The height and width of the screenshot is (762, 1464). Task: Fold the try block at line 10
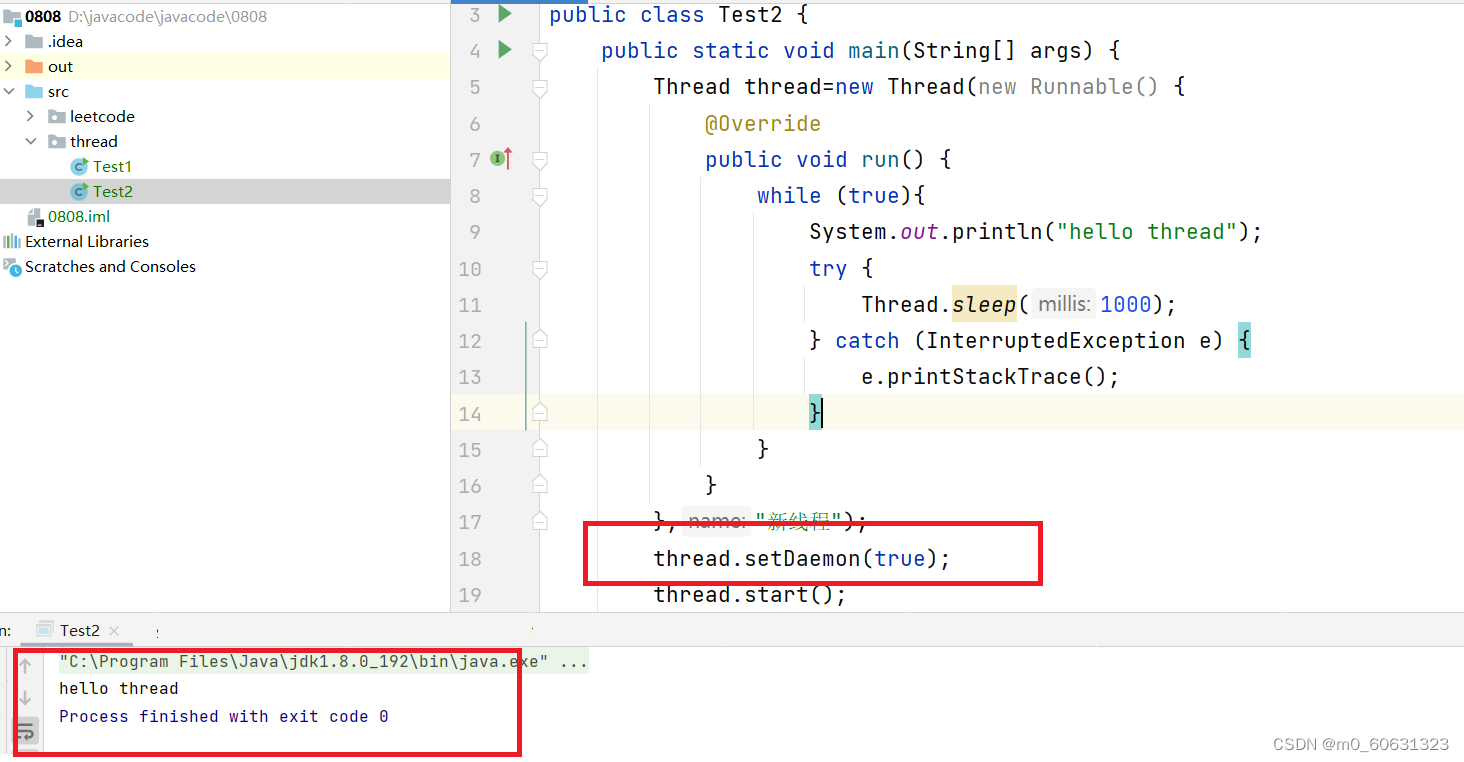point(540,269)
